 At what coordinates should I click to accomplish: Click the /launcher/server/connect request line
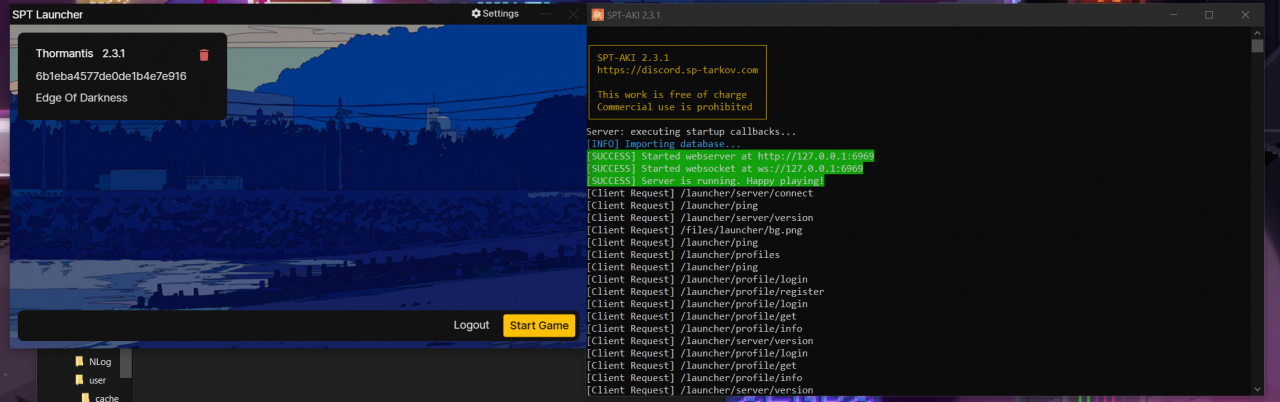point(700,193)
